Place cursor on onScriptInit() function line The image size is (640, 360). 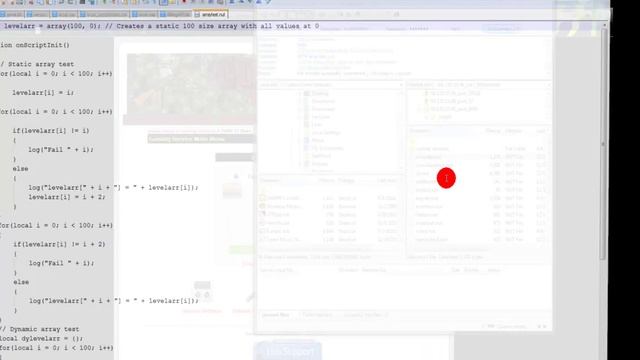pos(35,45)
